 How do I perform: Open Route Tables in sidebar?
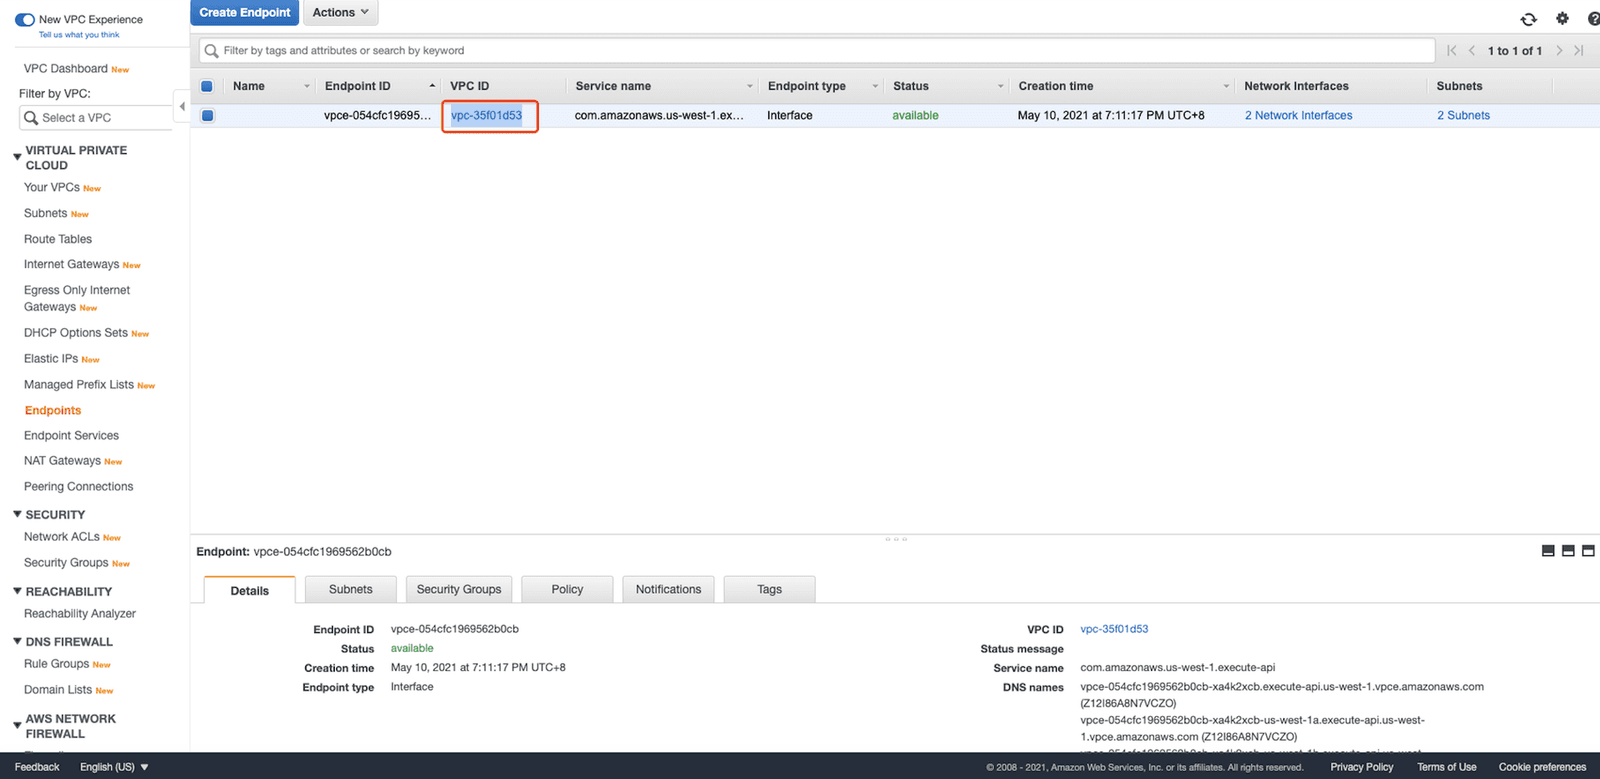click(x=58, y=239)
